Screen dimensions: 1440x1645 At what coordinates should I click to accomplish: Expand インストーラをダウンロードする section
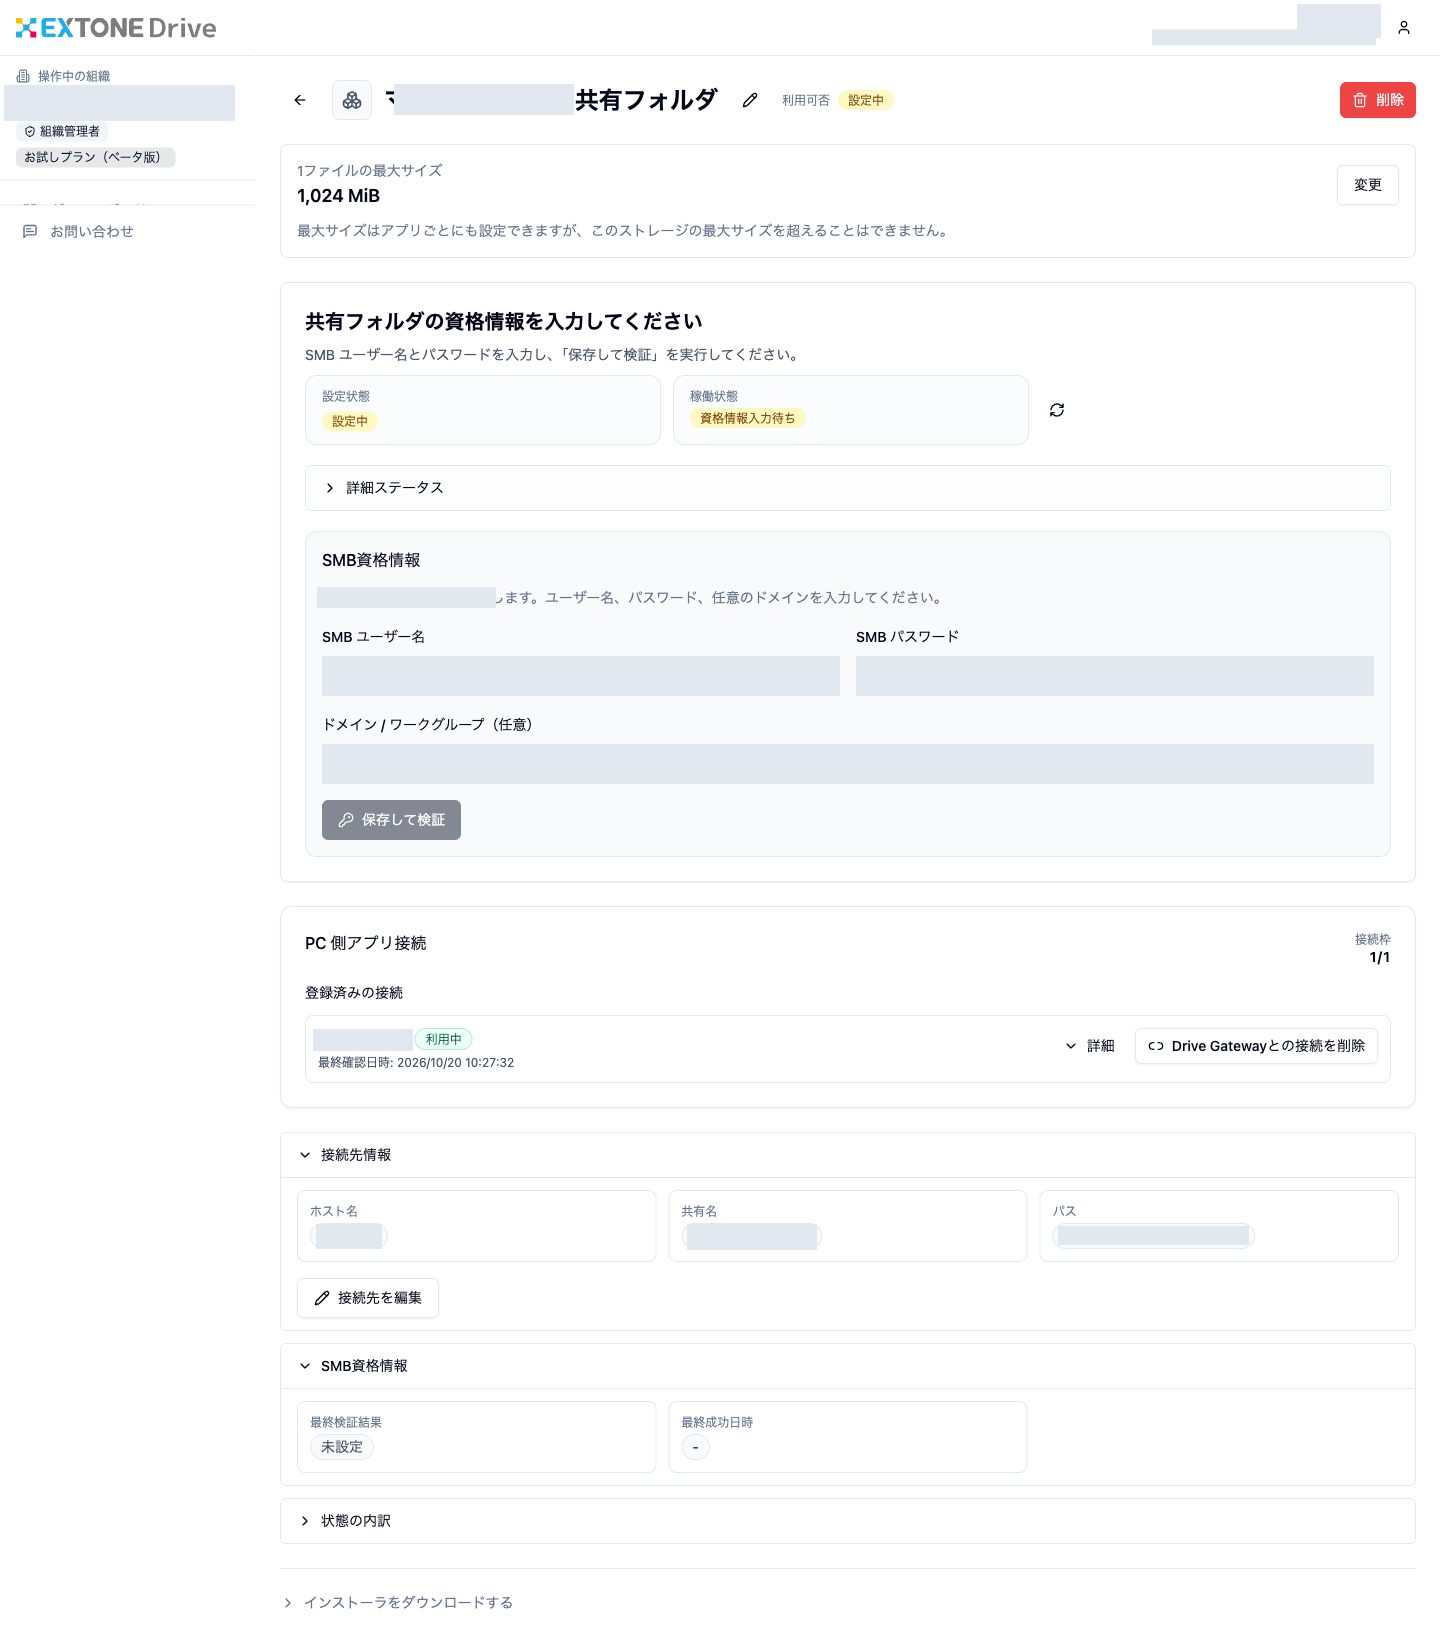tap(398, 1603)
